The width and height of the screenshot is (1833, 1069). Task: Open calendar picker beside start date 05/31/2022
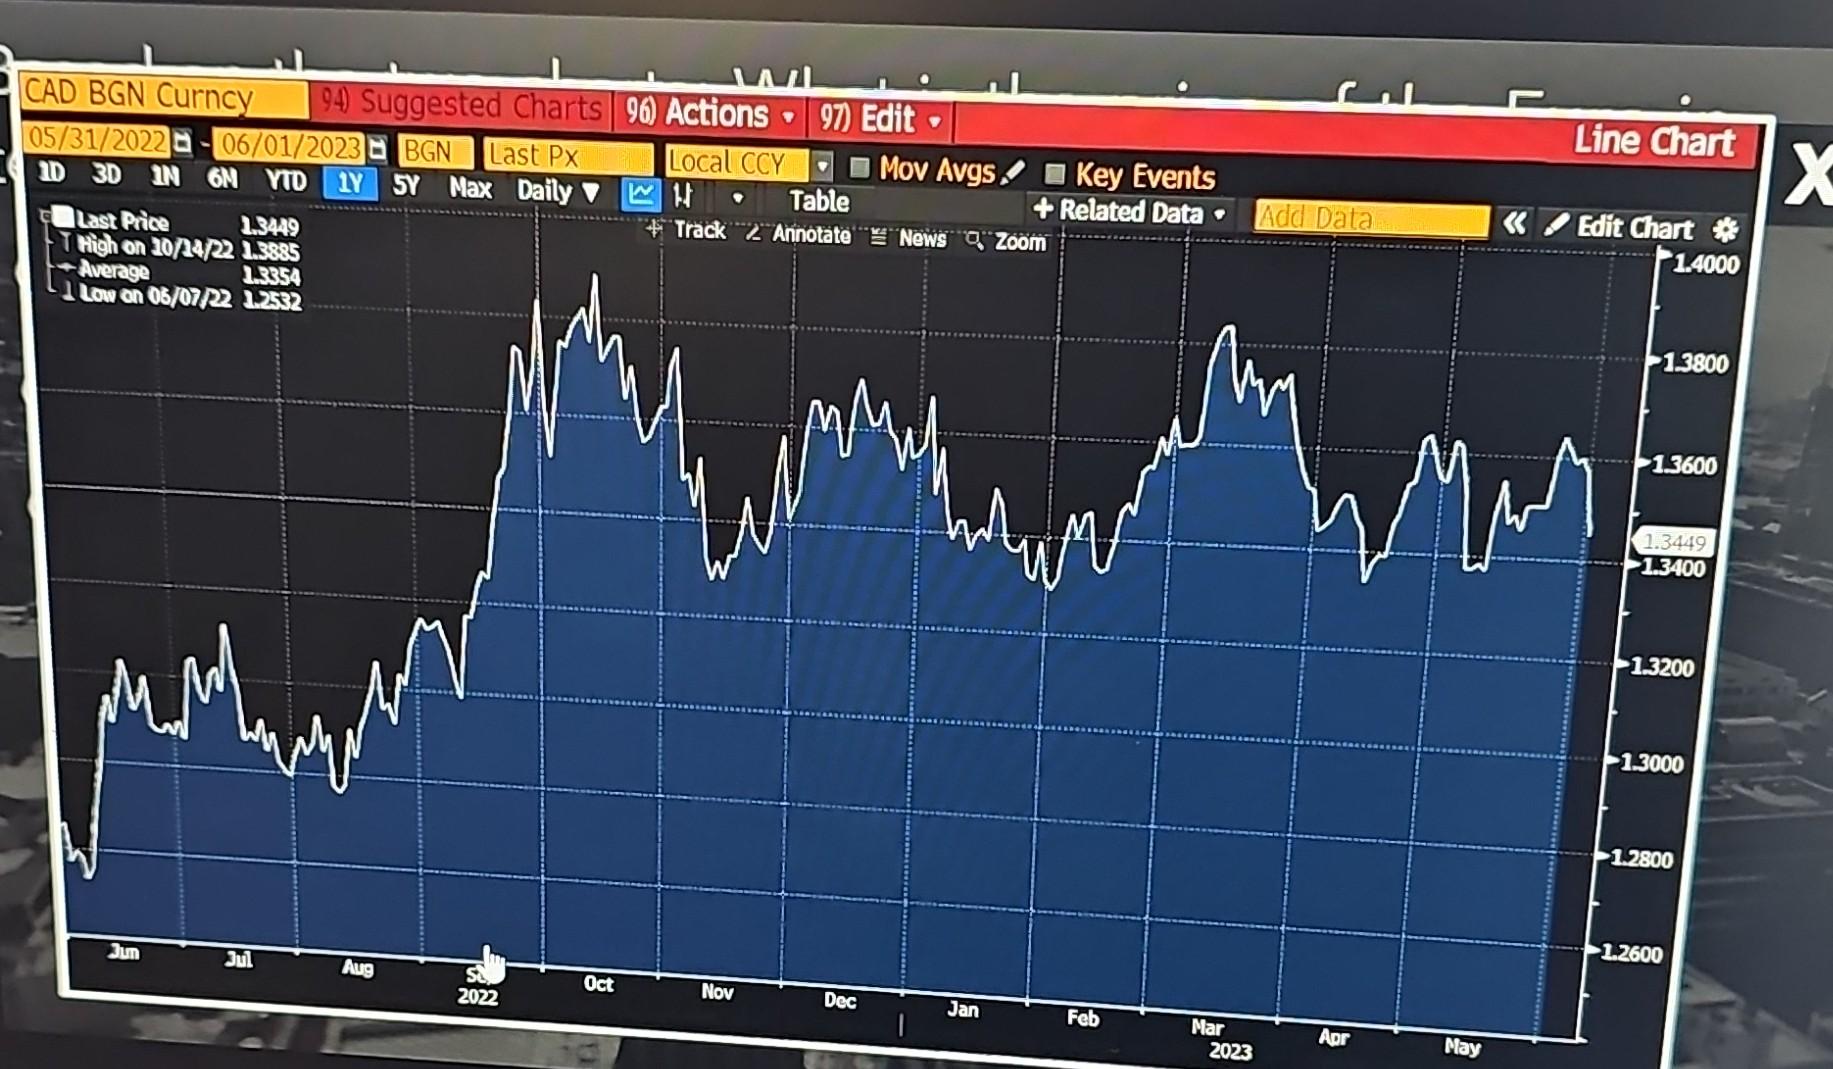coord(183,142)
